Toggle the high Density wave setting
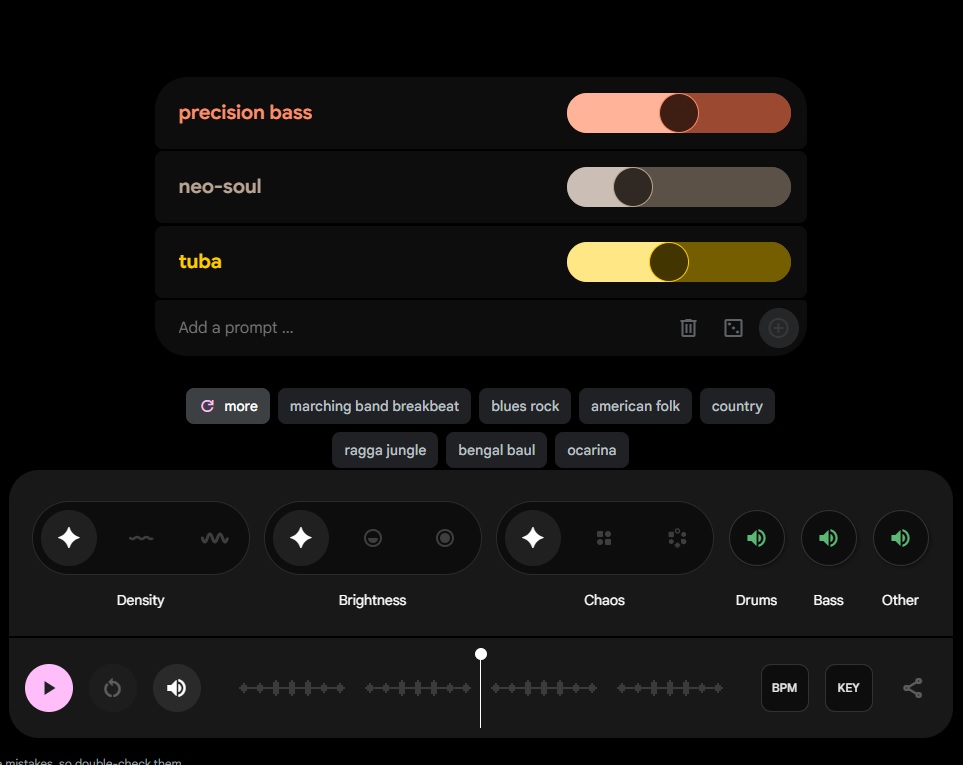963x765 pixels. [213, 538]
